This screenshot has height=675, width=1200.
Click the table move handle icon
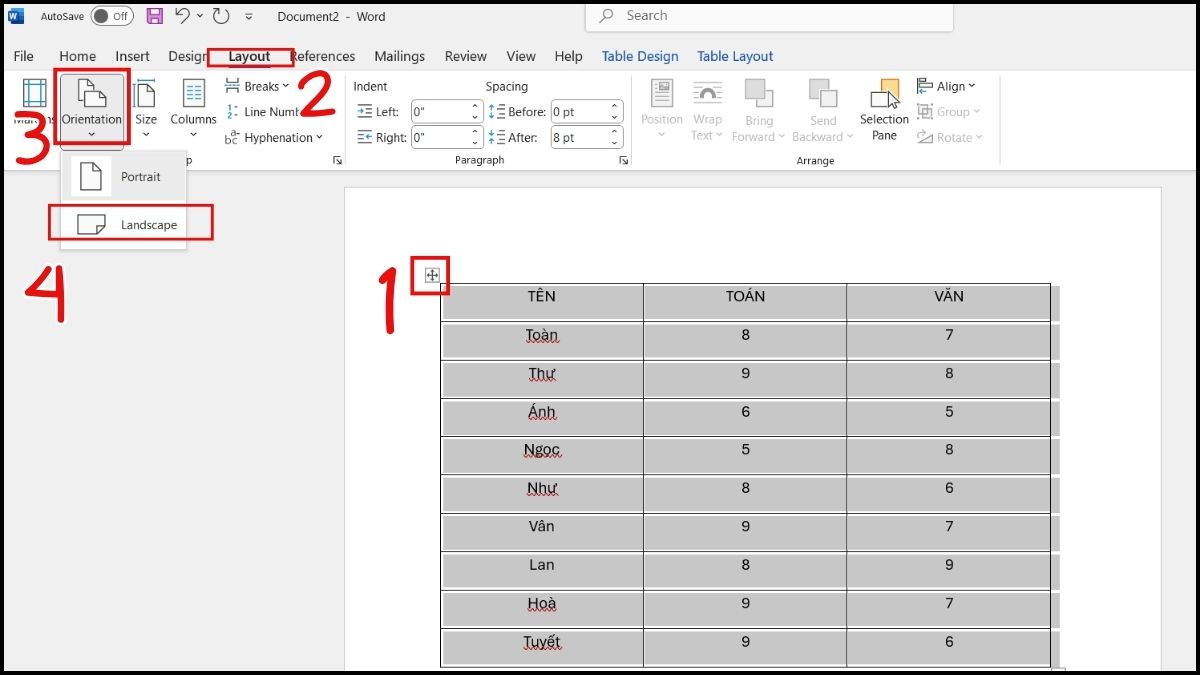point(432,275)
